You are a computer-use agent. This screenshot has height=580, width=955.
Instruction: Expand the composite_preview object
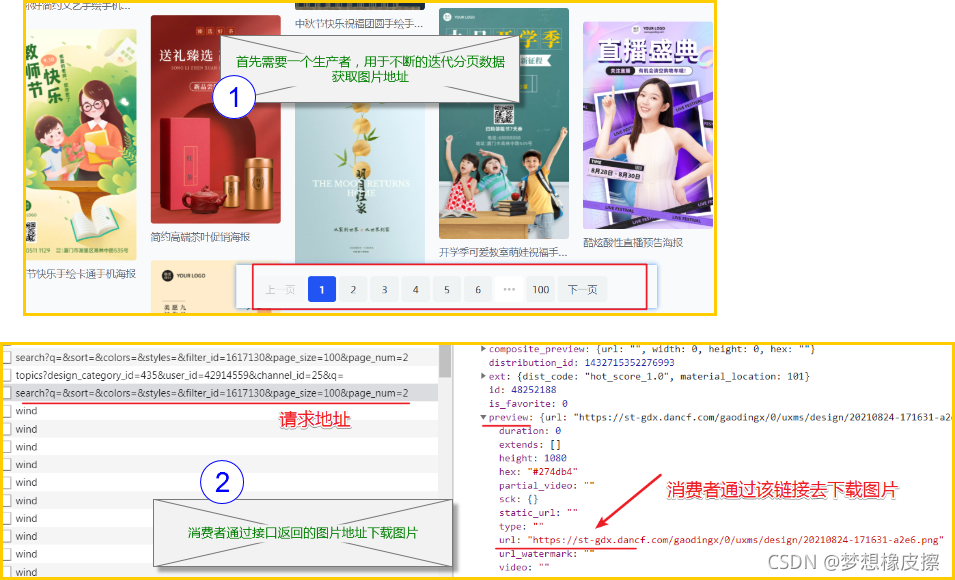click(484, 349)
